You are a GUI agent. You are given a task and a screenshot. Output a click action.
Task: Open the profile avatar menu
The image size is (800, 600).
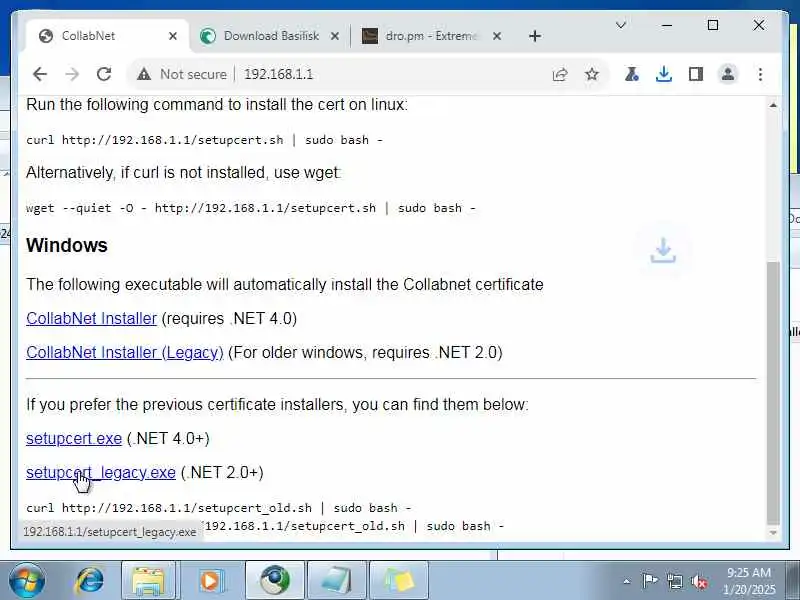728,74
